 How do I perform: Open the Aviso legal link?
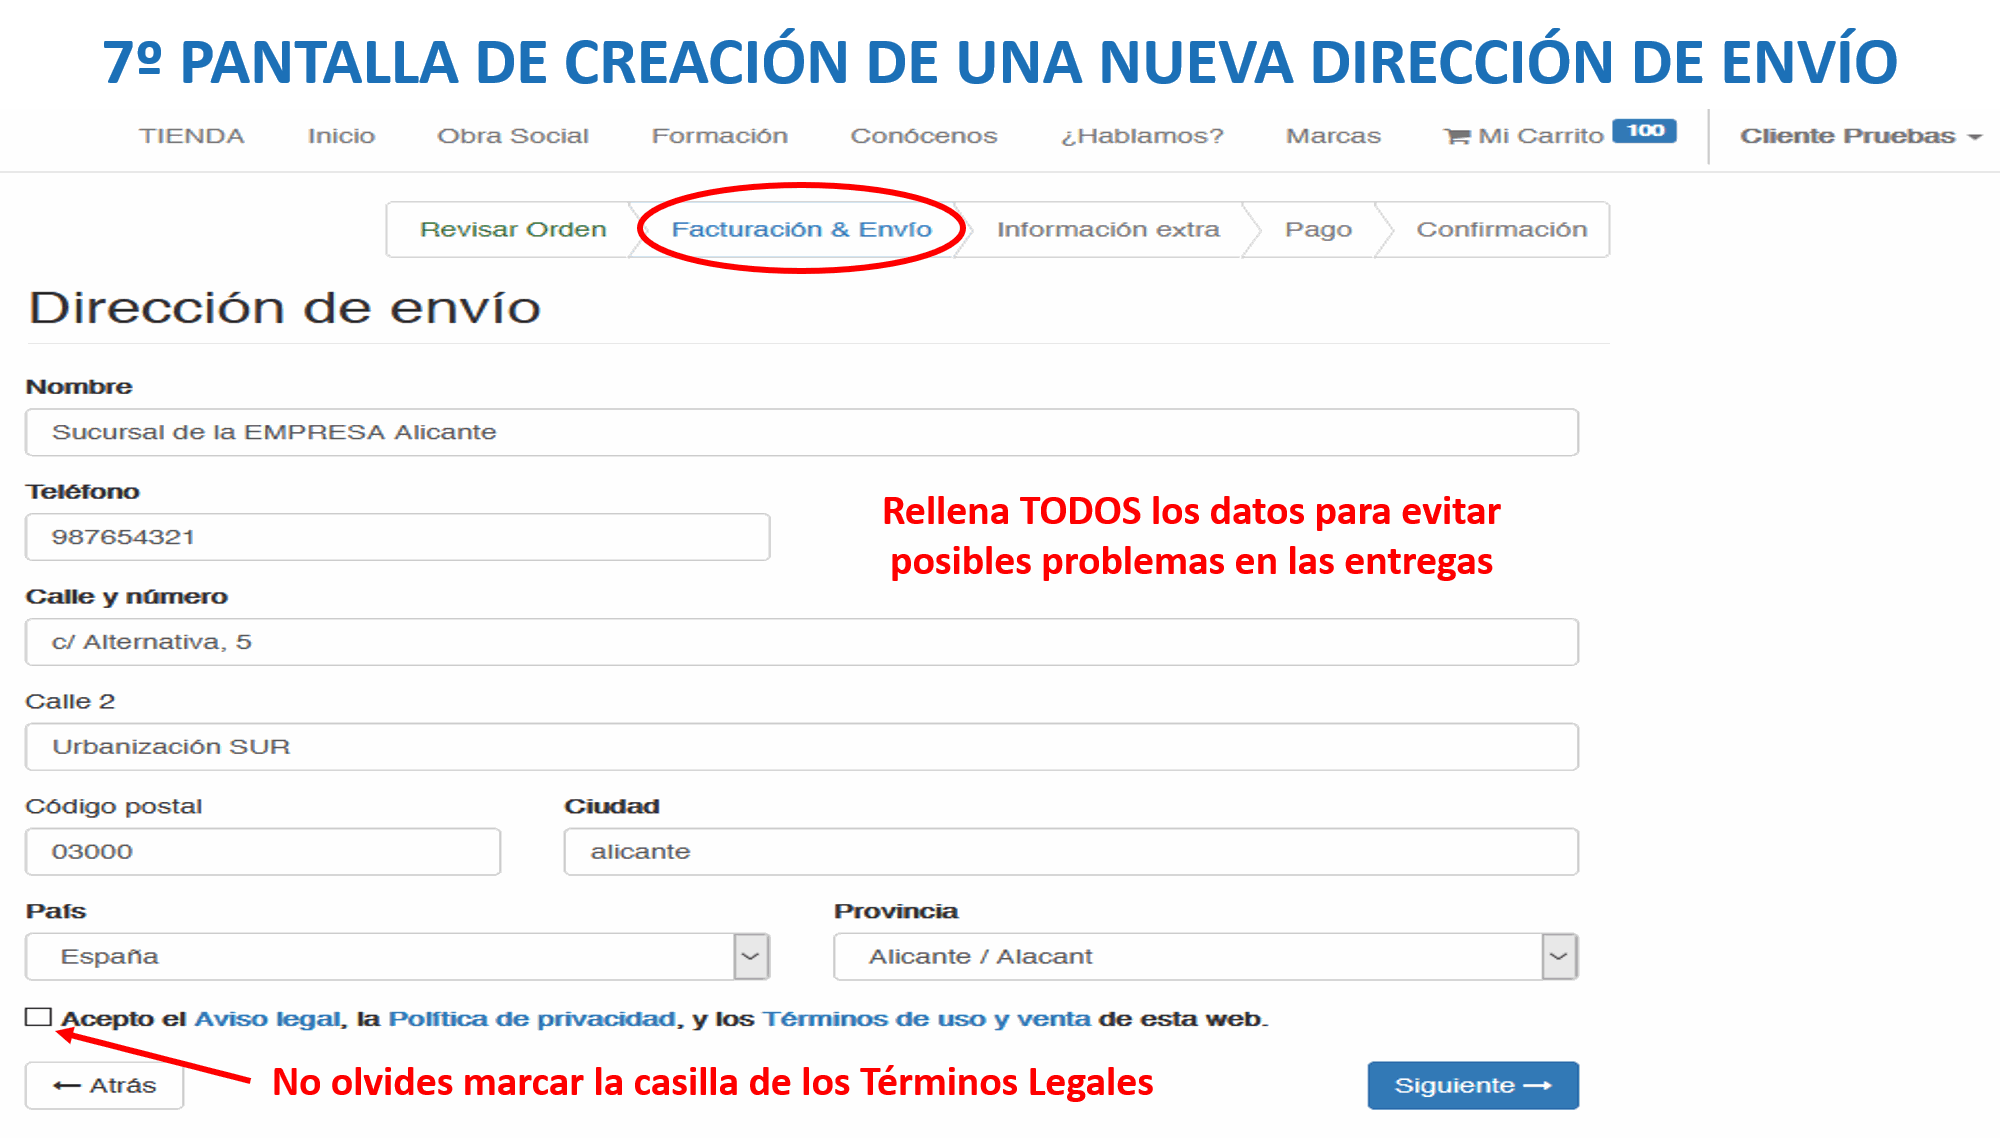click(267, 1019)
